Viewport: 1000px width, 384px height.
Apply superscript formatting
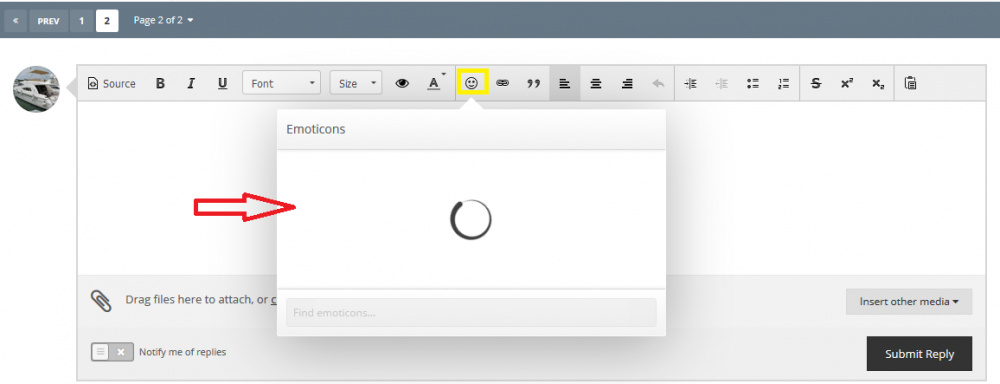click(847, 84)
